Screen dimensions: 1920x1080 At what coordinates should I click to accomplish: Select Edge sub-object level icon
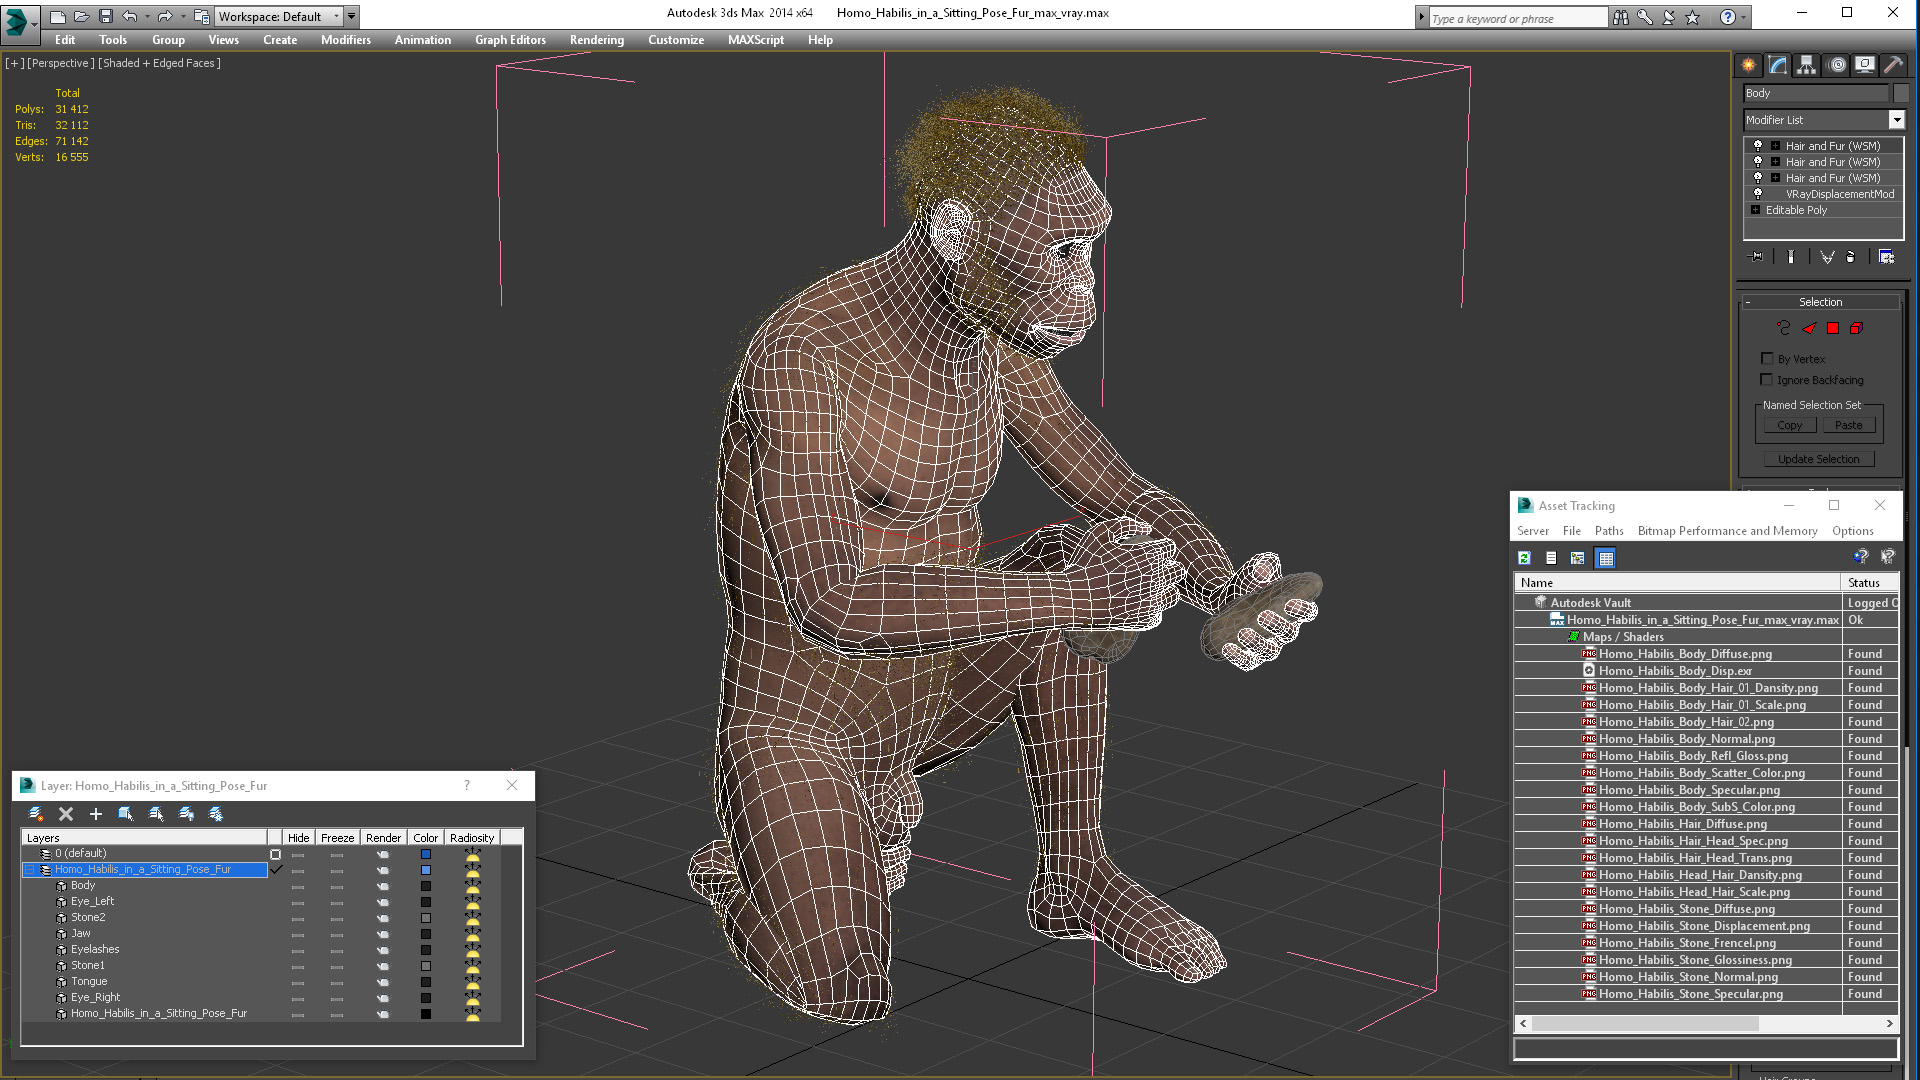tap(1783, 328)
